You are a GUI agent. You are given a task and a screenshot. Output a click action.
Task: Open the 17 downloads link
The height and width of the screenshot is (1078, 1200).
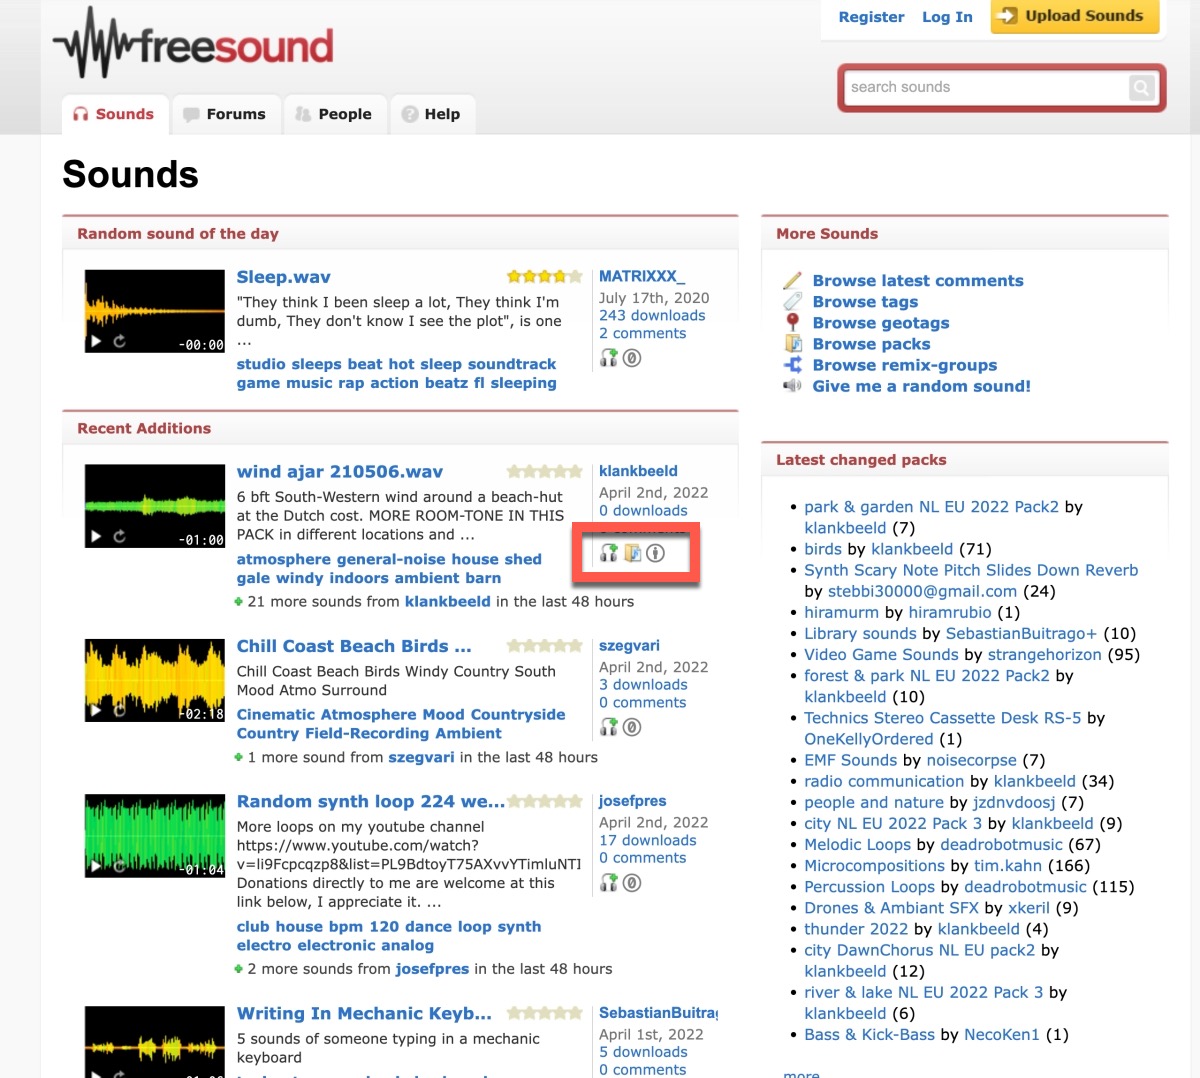[647, 841]
